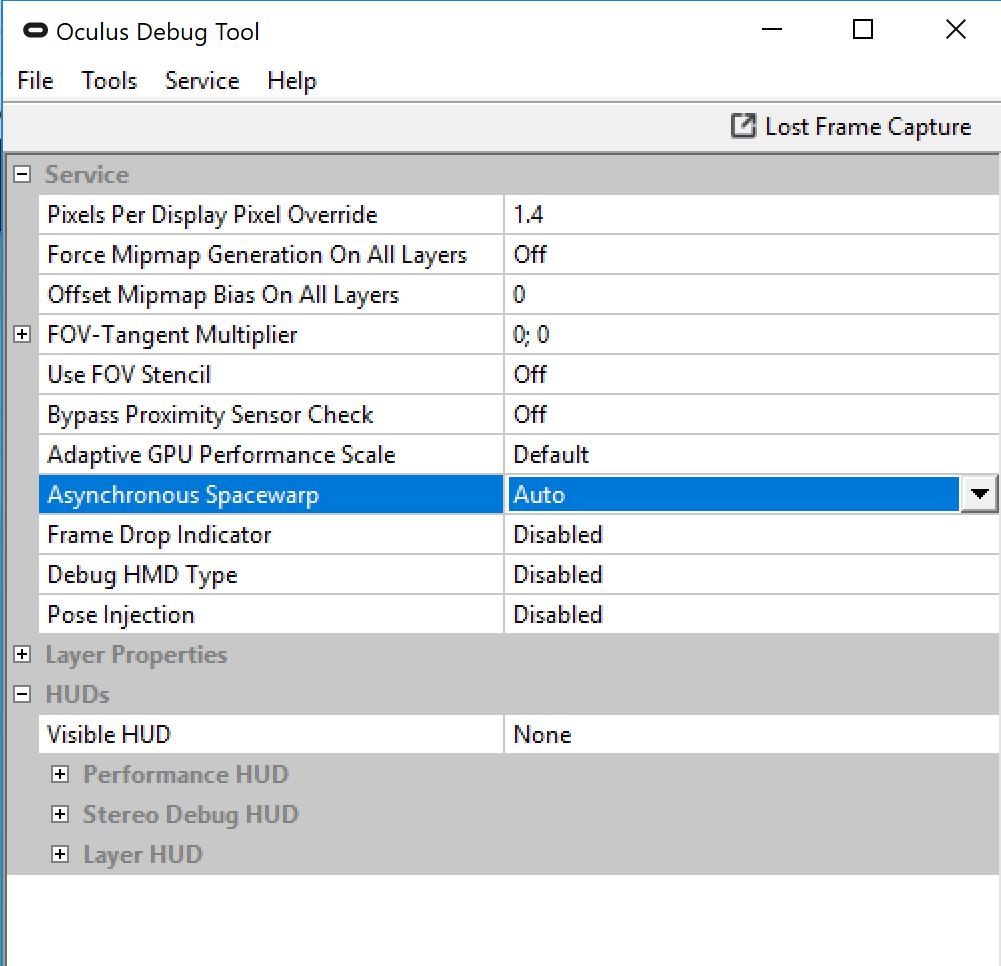Open the Service menu
The height and width of the screenshot is (966, 1001).
[x=201, y=81]
